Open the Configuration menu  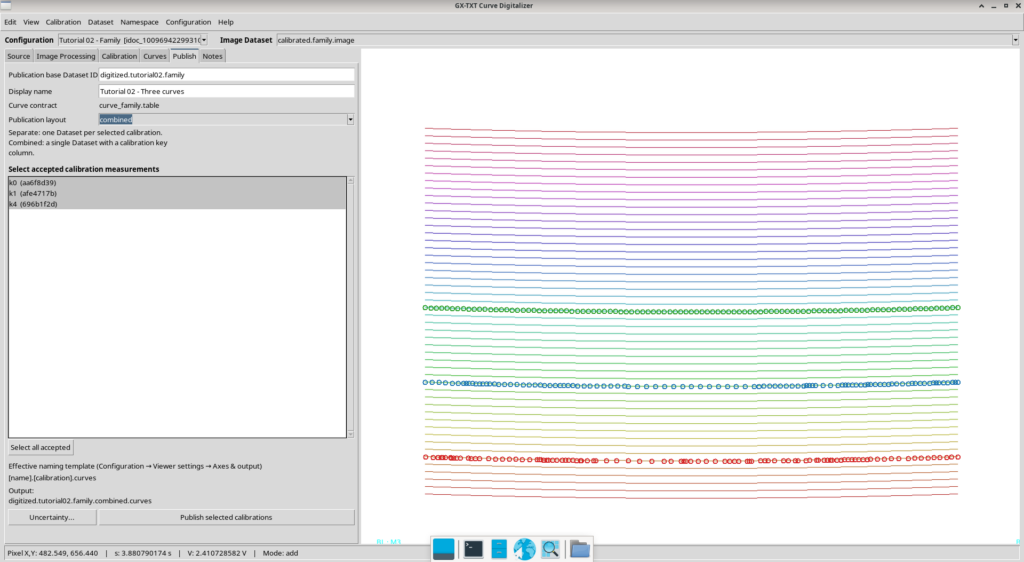188,22
